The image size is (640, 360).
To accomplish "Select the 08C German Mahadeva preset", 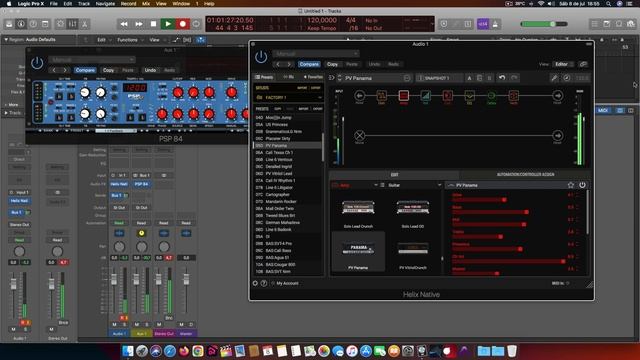I will (288, 222).
